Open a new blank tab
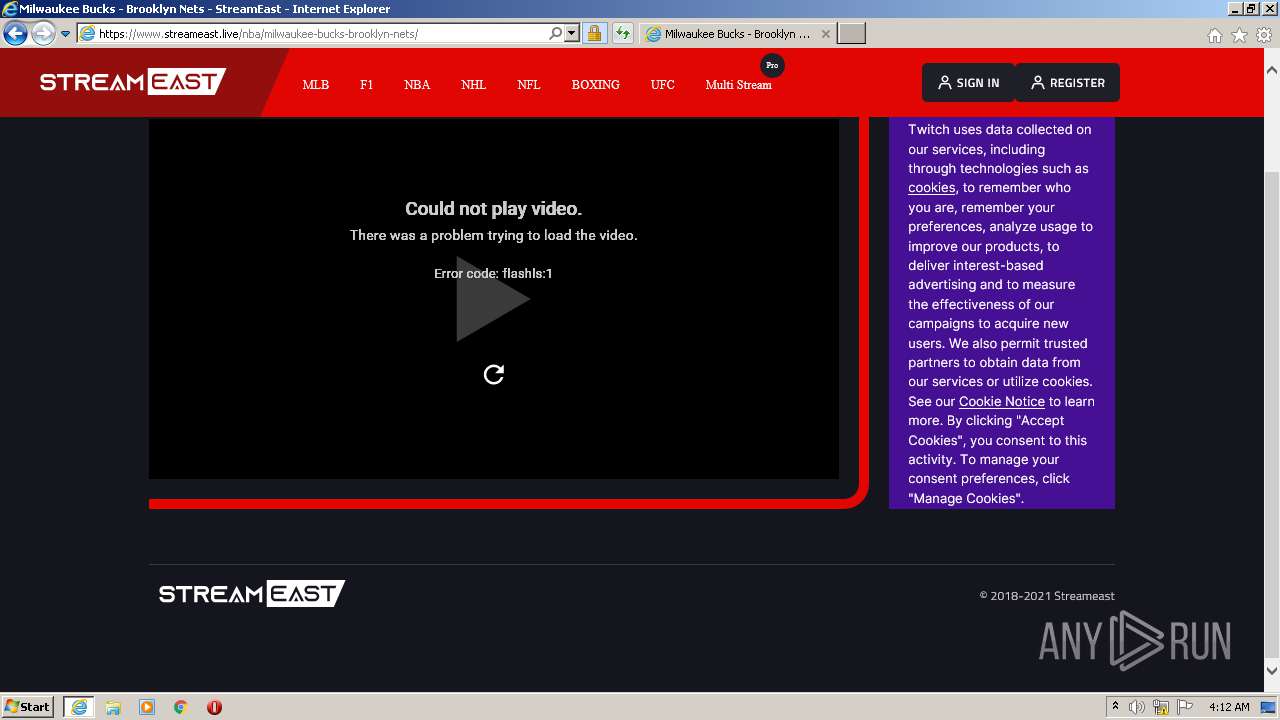Viewport: 1280px width, 720px height. click(851, 34)
